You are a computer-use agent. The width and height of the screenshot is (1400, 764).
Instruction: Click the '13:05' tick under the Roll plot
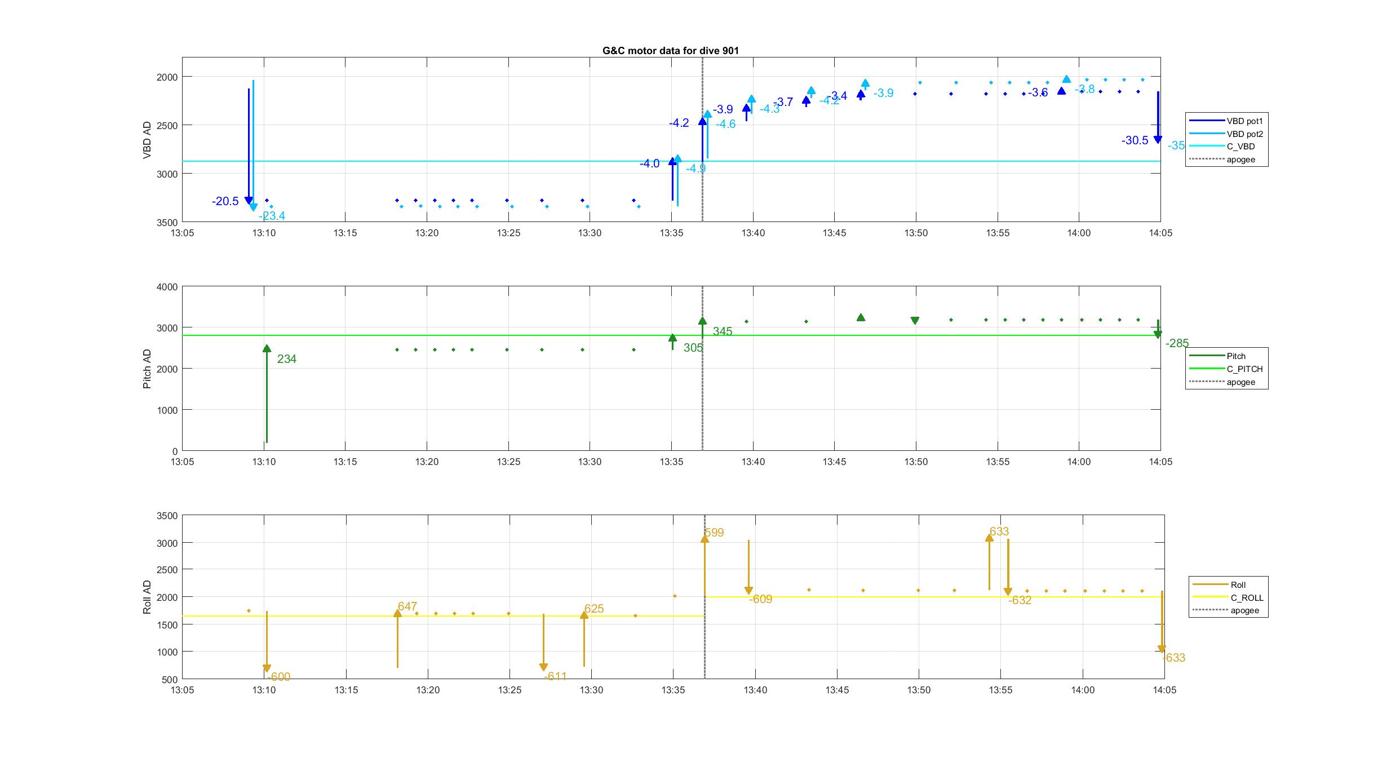[x=182, y=690]
